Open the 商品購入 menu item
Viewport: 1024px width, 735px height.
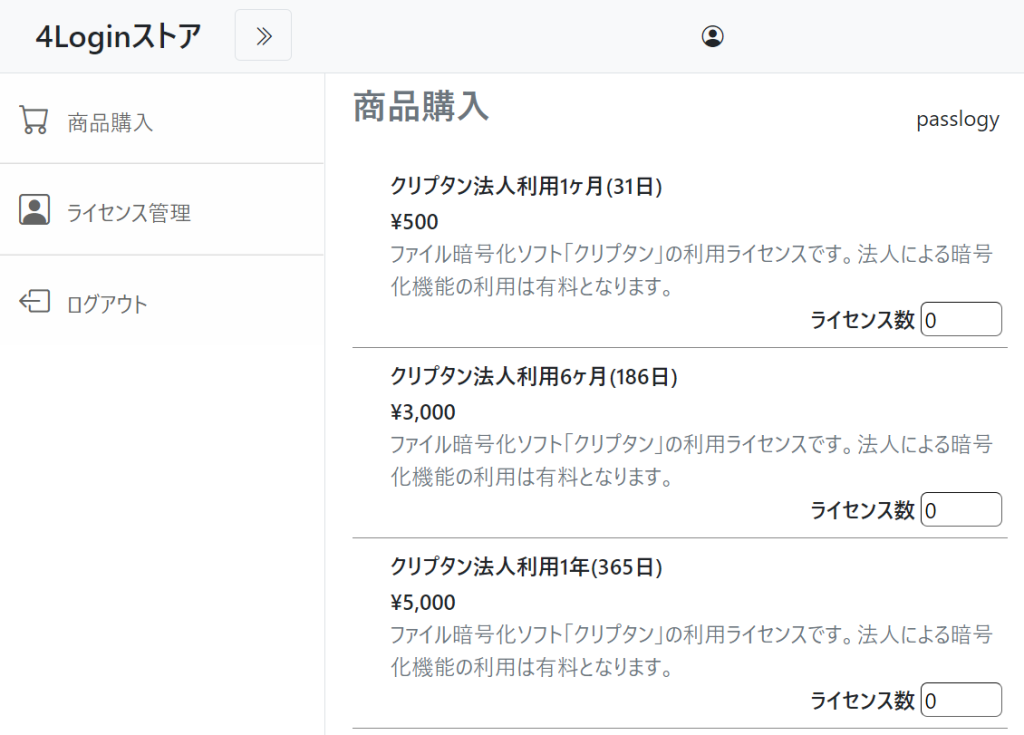162,119
